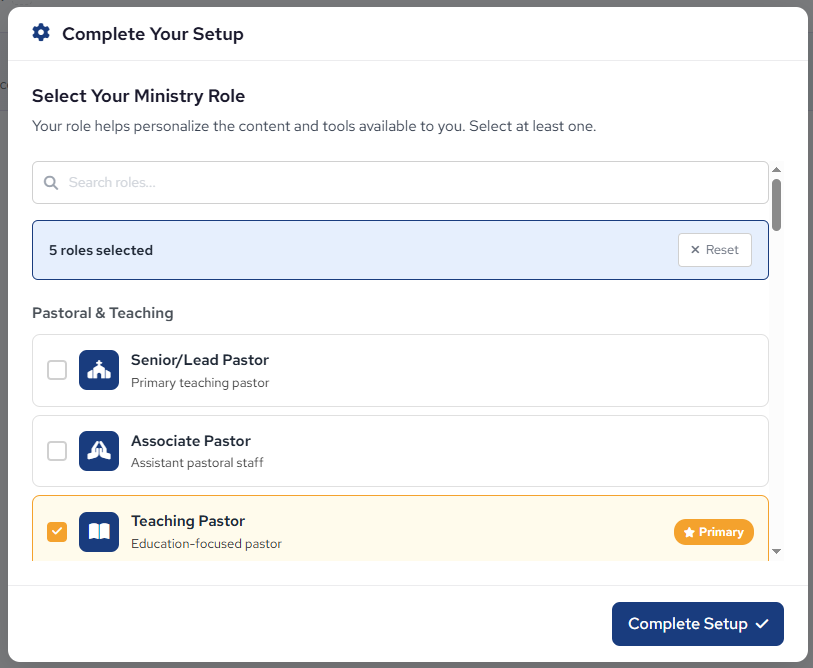
Task: Focus the Search roles input field
Action: (x=400, y=183)
